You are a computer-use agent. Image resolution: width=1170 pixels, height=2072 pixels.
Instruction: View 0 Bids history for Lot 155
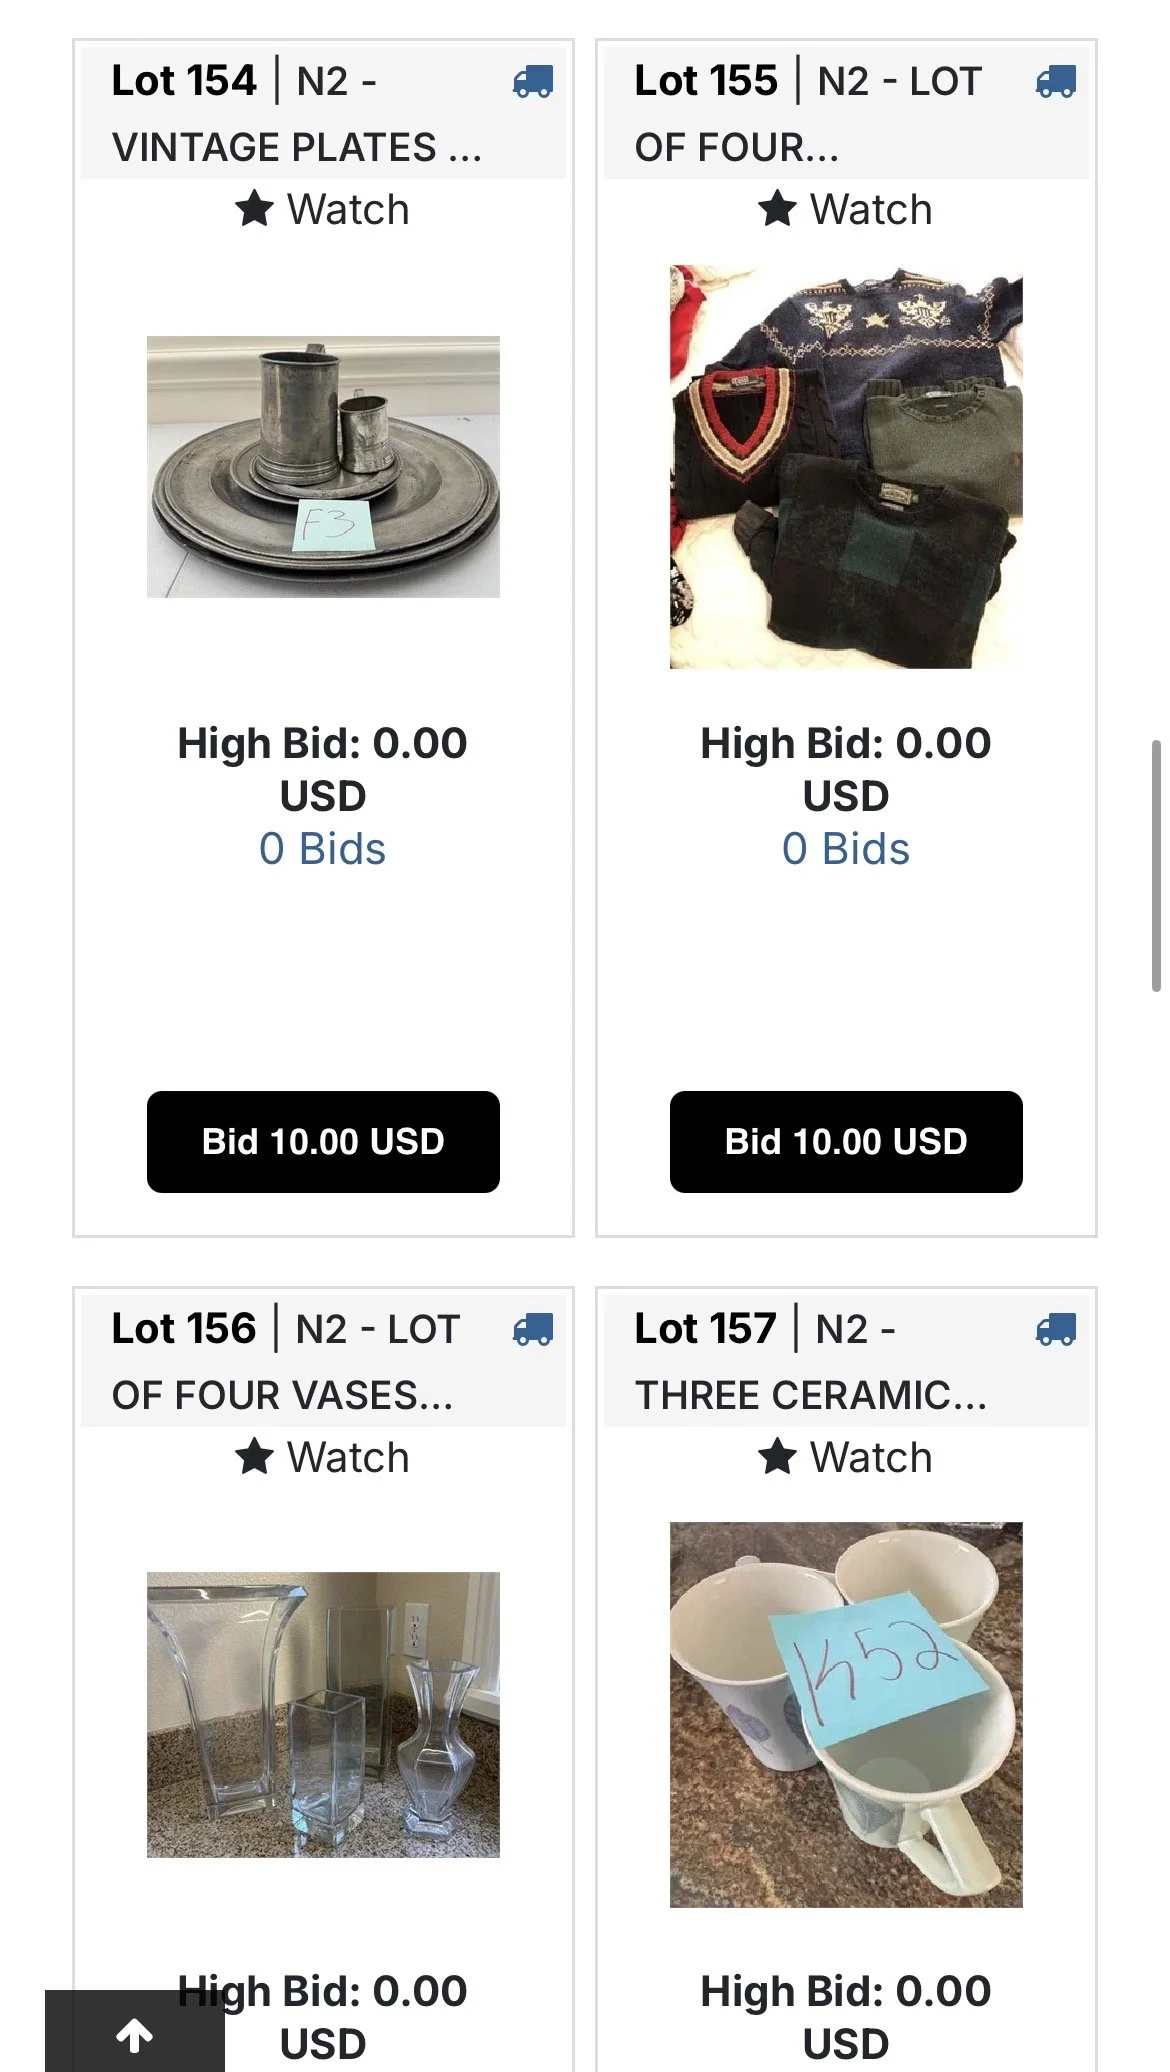(x=846, y=849)
